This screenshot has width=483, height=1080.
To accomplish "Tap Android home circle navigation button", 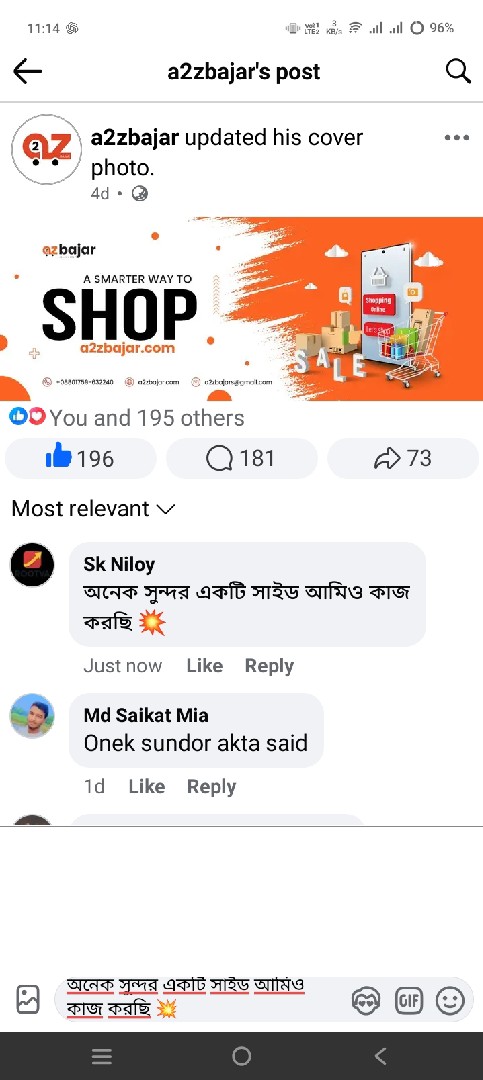I will [241, 1056].
